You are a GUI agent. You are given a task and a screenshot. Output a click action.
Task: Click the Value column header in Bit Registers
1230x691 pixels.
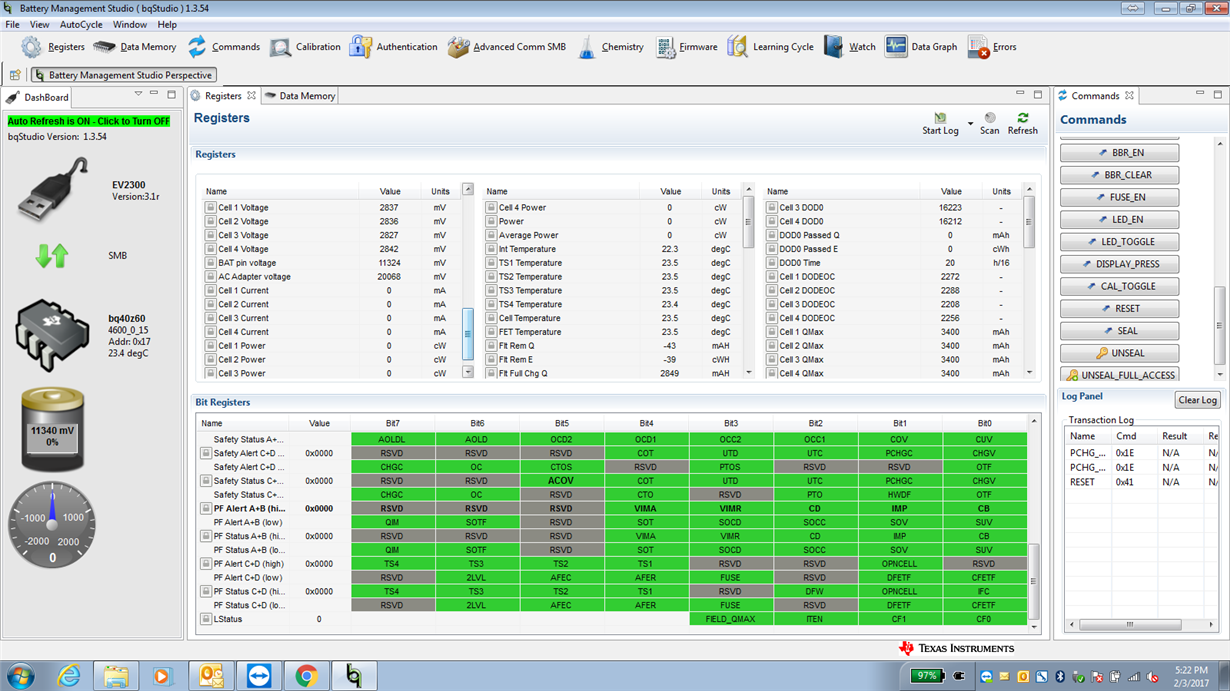(319, 423)
